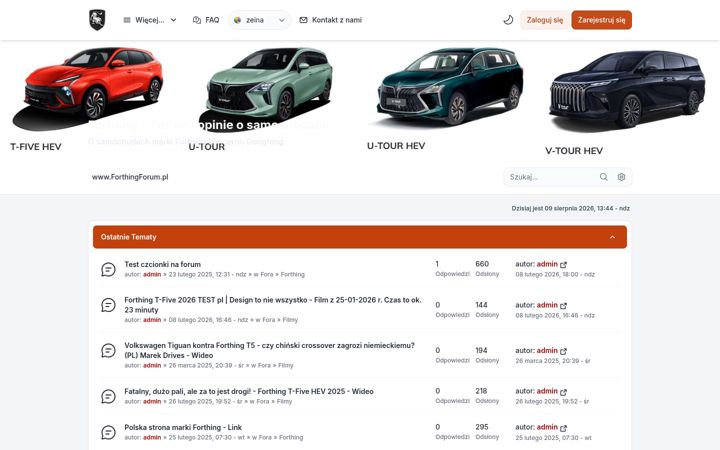Image resolution: width=720 pixels, height=450 pixels.
Task: Open last-post admin author in Polska strona row
Action: [x=547, y=427]
